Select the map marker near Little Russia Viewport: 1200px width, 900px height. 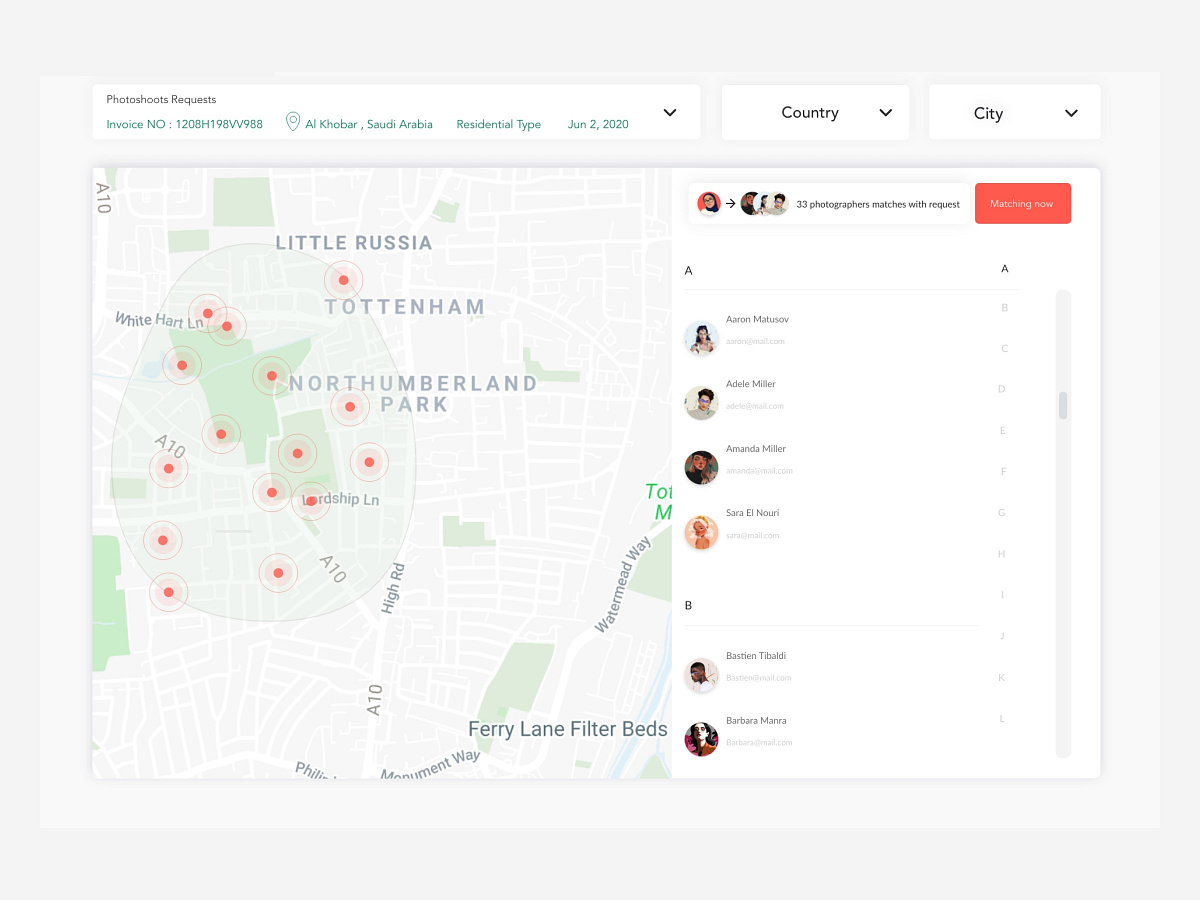pyautogui.click(x=344, y=280)
